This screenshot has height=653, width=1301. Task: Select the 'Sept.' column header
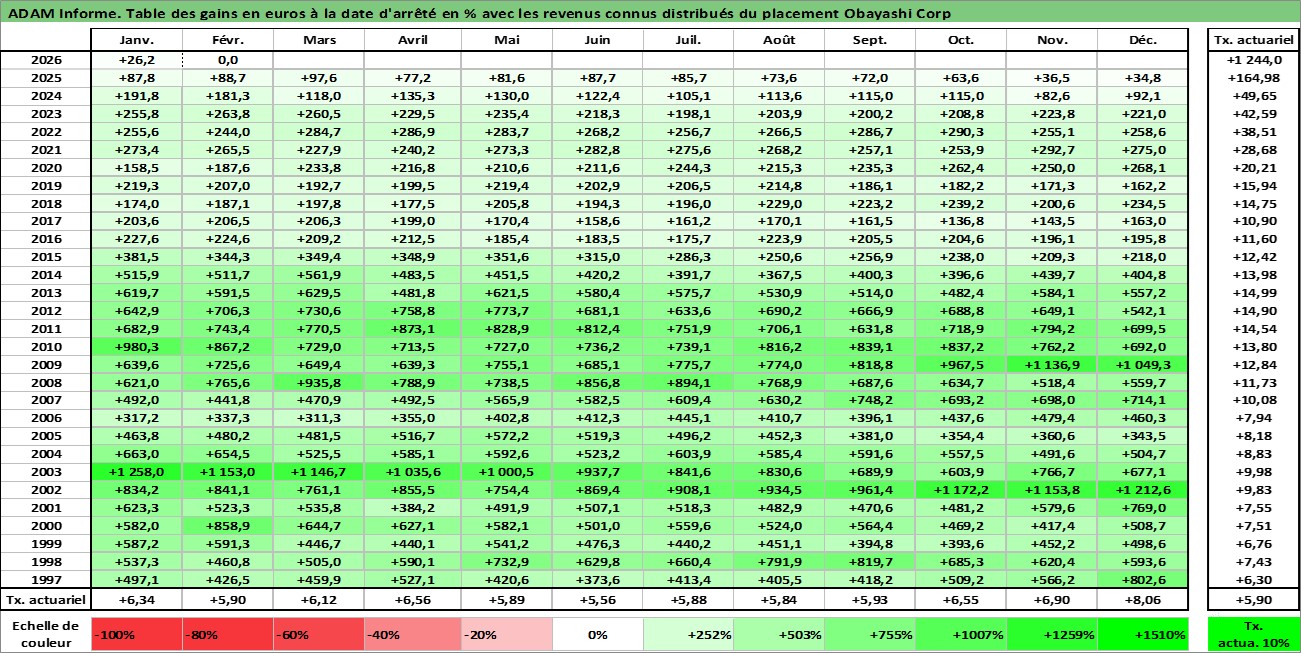click(x=870, y=40)
